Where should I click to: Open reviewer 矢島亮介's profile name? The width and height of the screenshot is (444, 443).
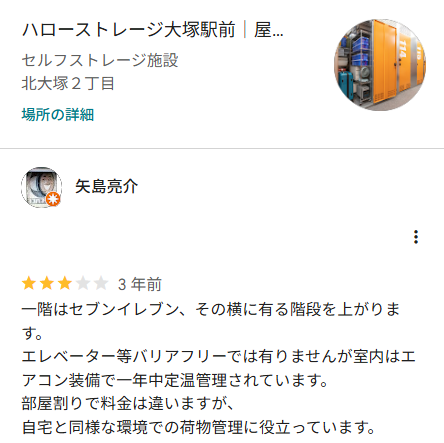[106, 186]
